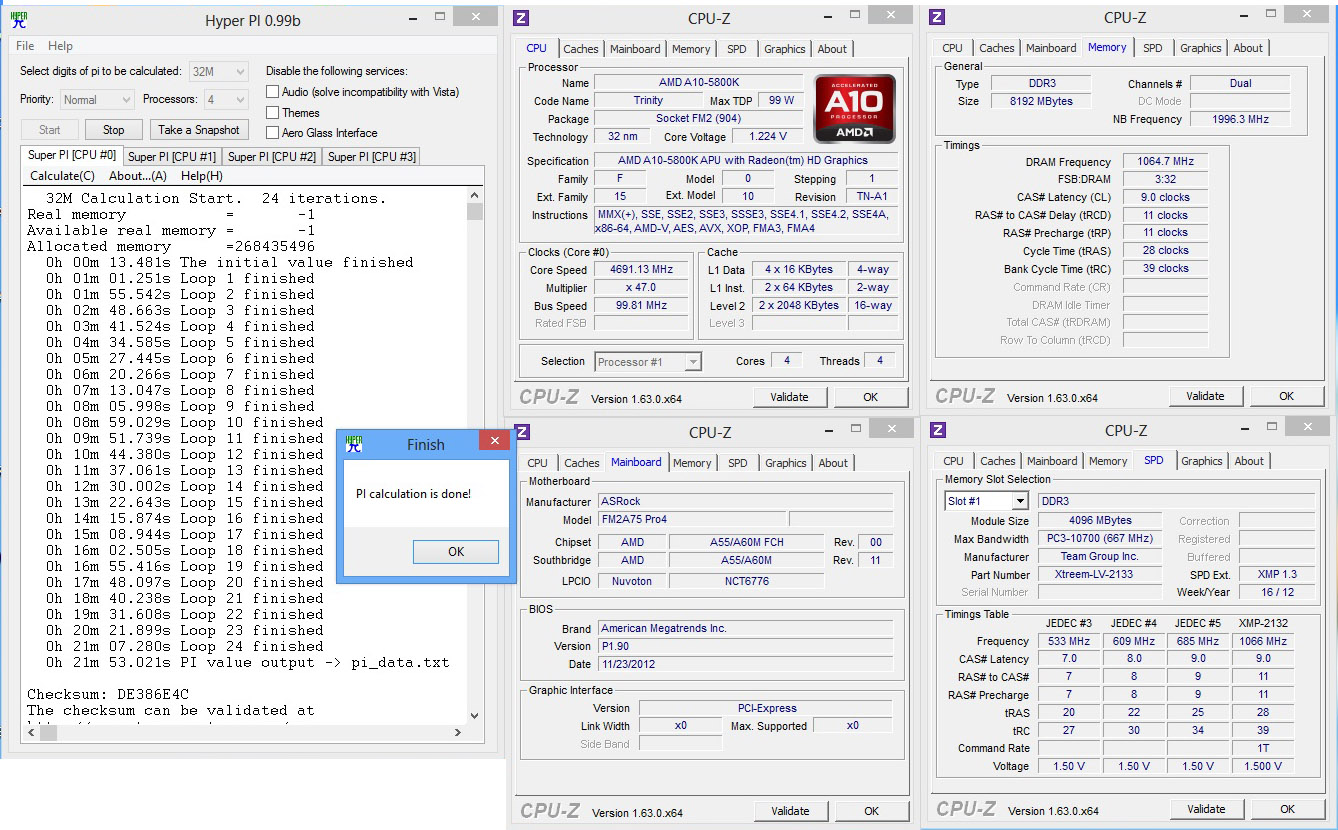Click the CPU-Z logo icon in the Memory window
Viewport: 1338px width, 830px height.
pos(937,18)
